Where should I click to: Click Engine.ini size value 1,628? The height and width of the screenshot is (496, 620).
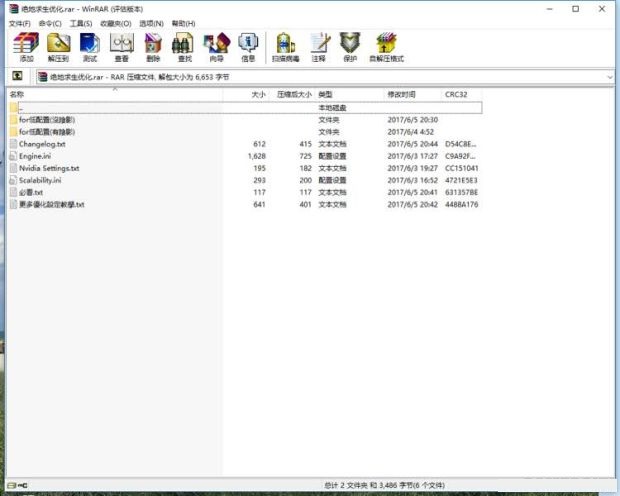257,156
